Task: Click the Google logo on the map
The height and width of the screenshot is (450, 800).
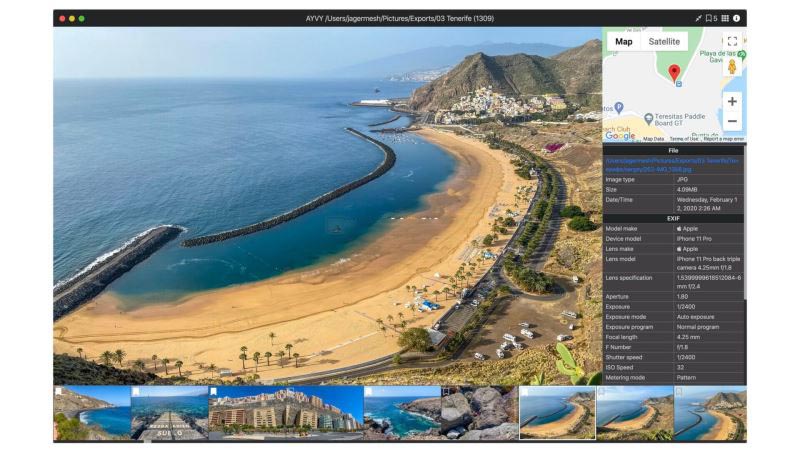Action: (620, 136)
